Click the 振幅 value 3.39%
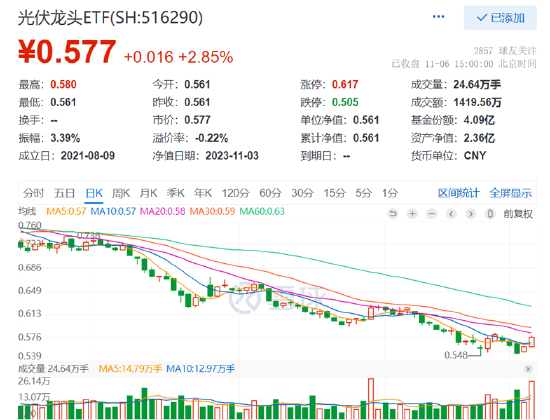 tap(65, 138)
